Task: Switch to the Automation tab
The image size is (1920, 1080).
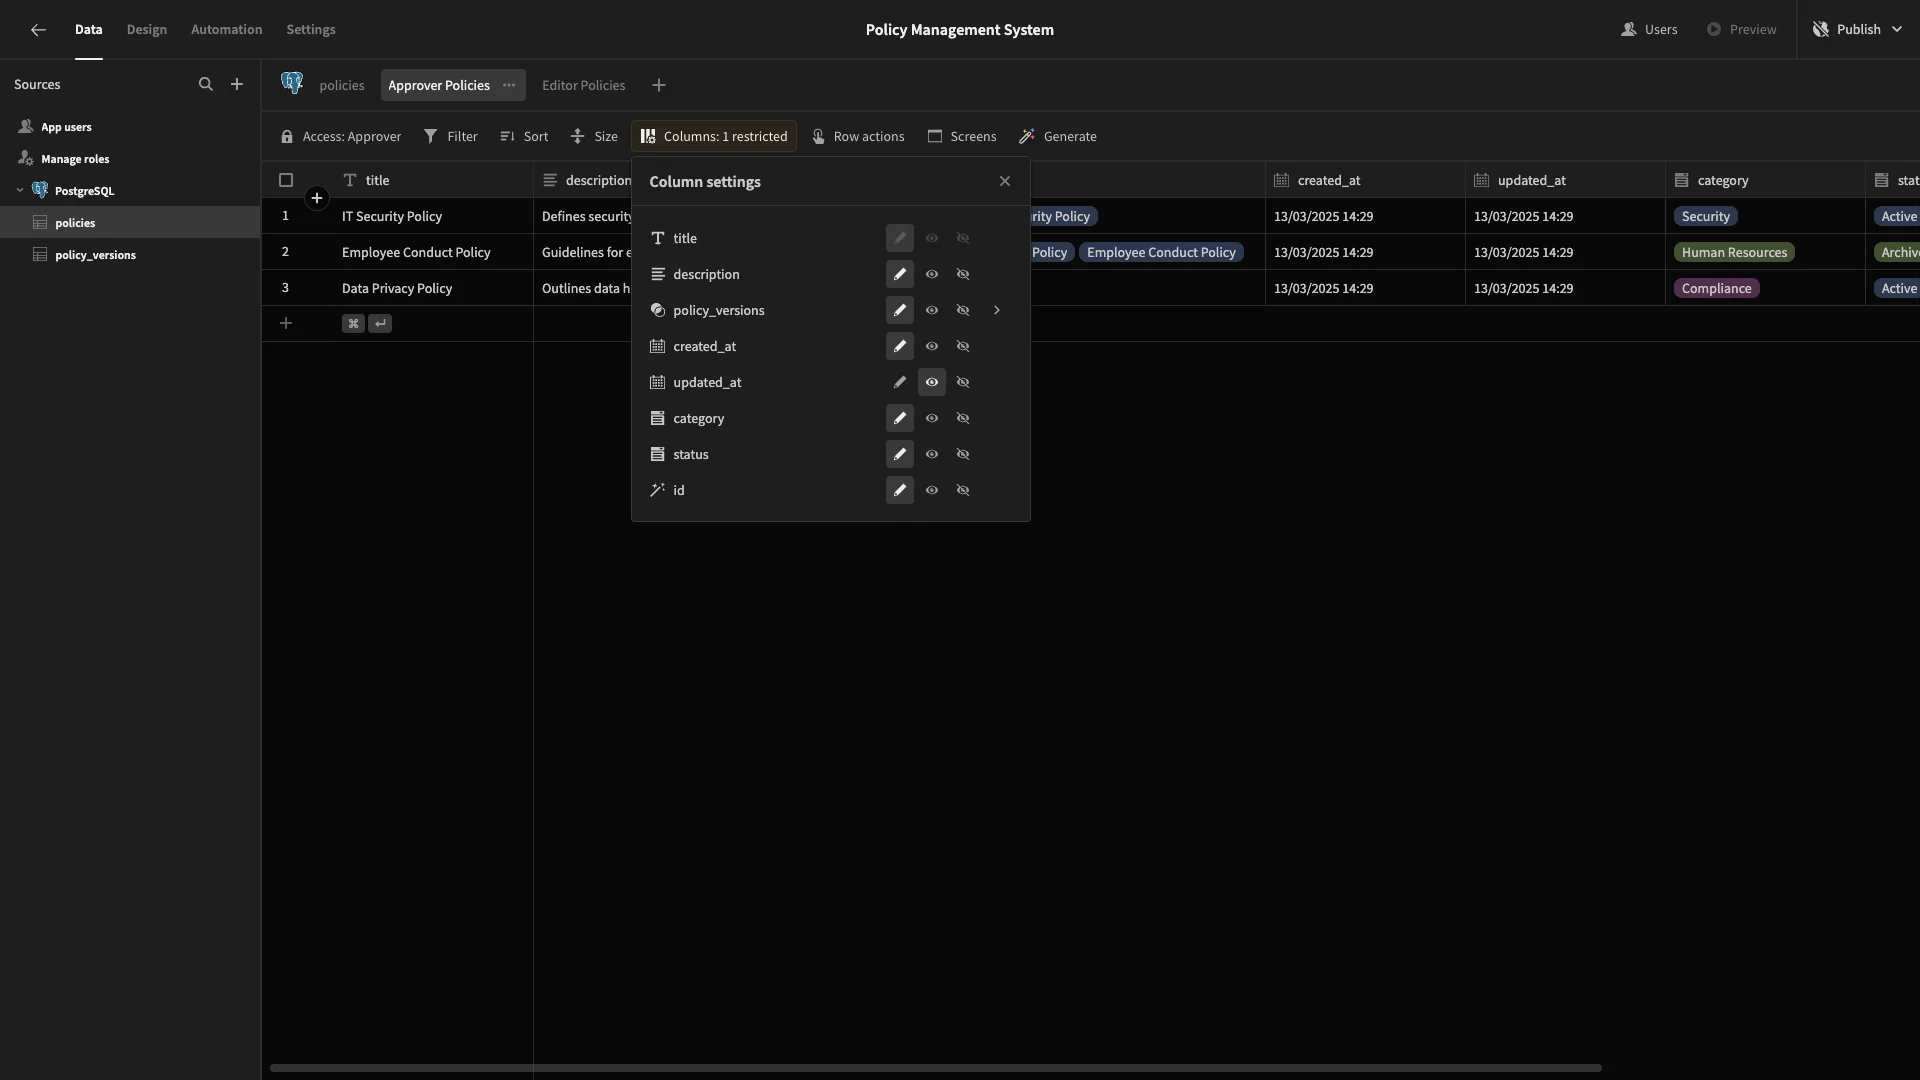Action: click(x=227, y=30)
